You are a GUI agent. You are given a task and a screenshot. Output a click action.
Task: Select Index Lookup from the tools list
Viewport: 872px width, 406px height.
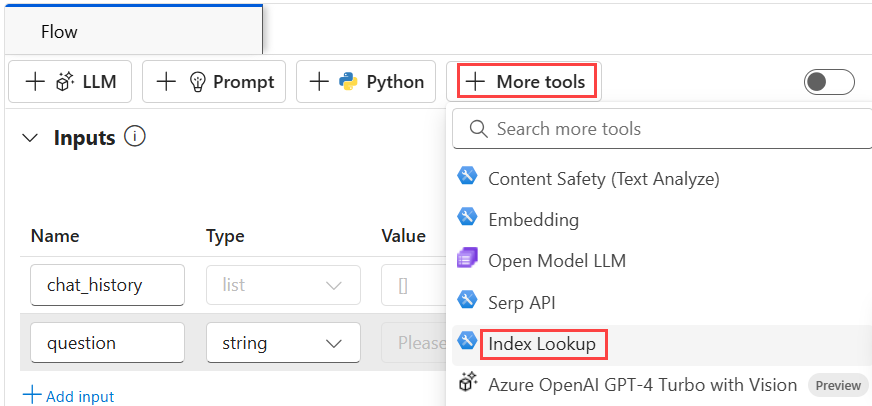pyautogui.click(x=542, y=344)
